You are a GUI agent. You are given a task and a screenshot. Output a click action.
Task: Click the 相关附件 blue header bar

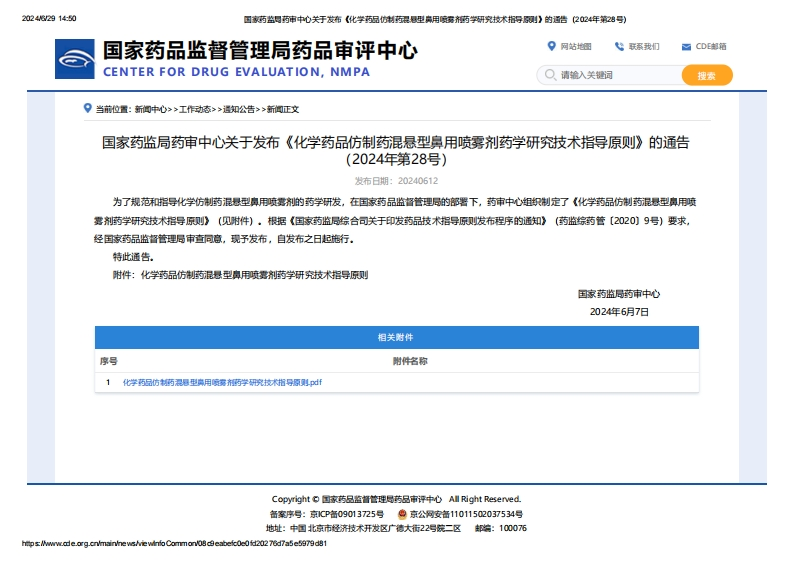coord(396,337)
